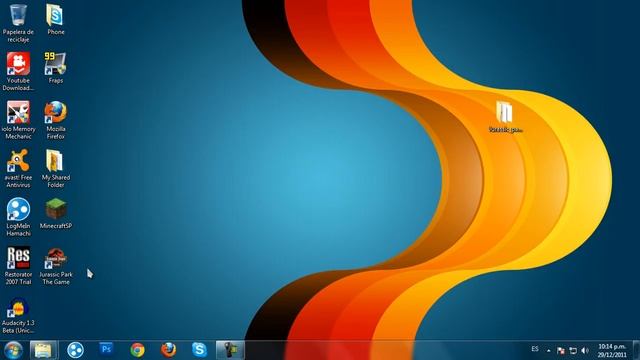Launch Google Chrome from the taskbar
This screenshot has width=640, height=360.
137,350
